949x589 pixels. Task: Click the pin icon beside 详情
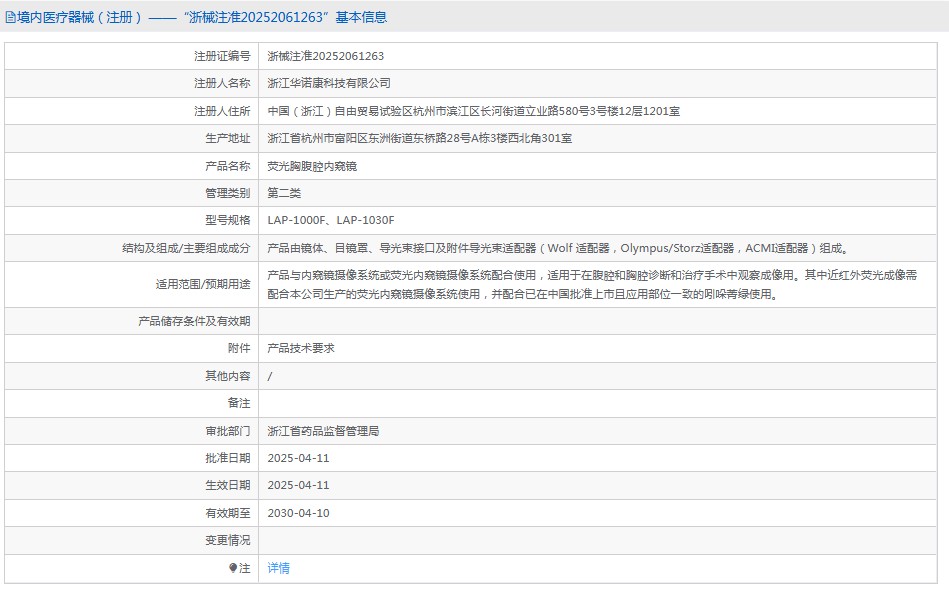(234, 568)
